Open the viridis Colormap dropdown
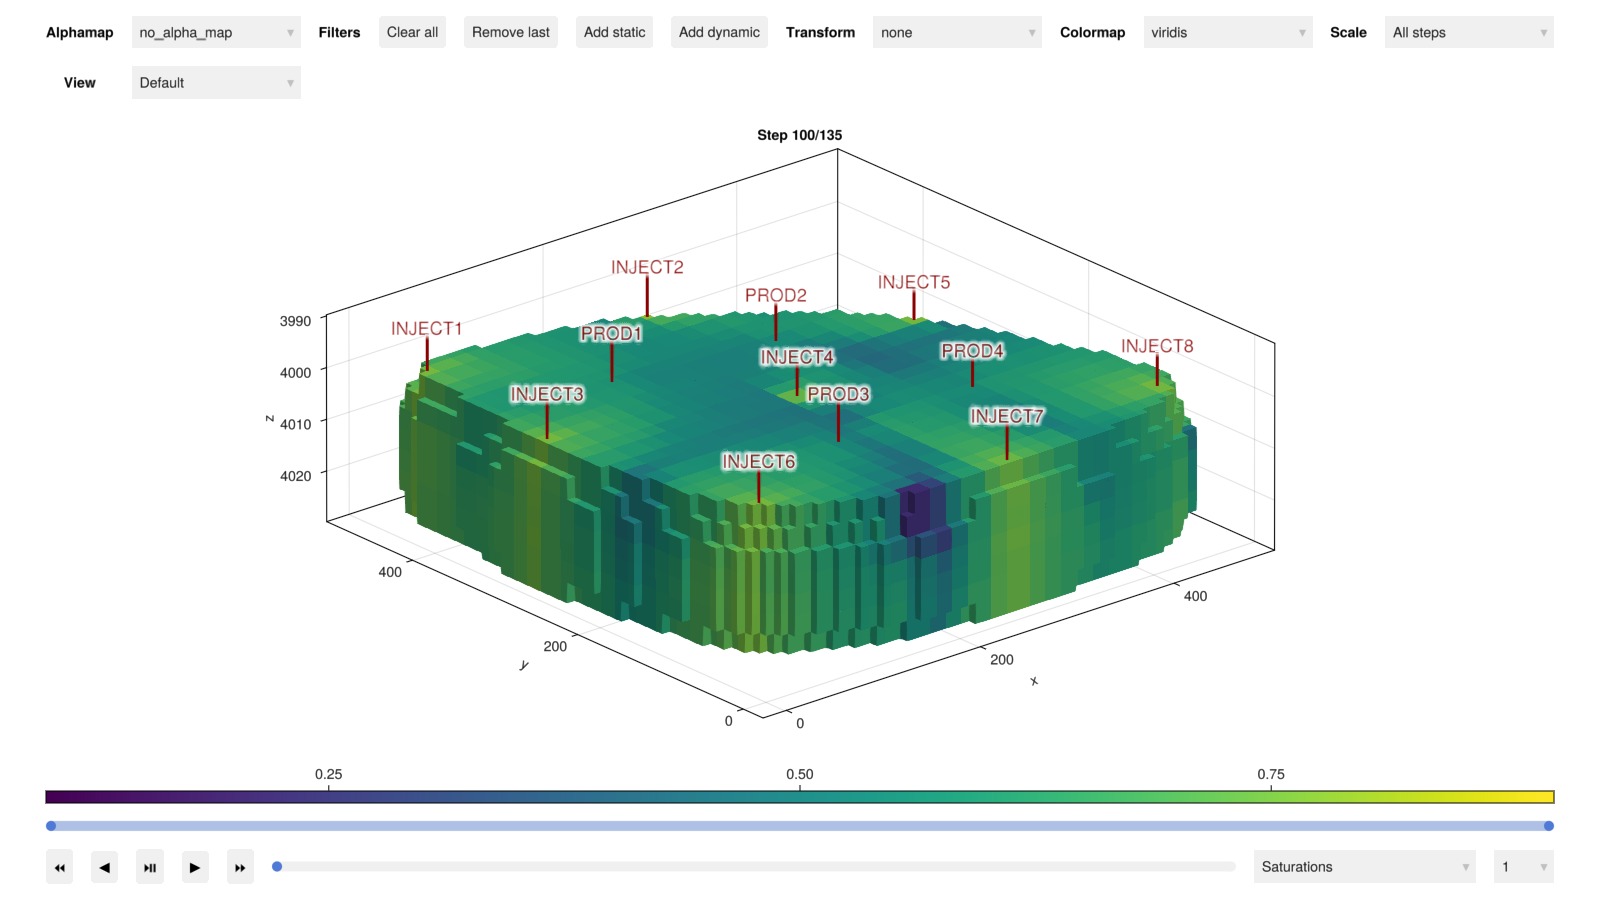1600x900 pixels. tap(1227, 33)
